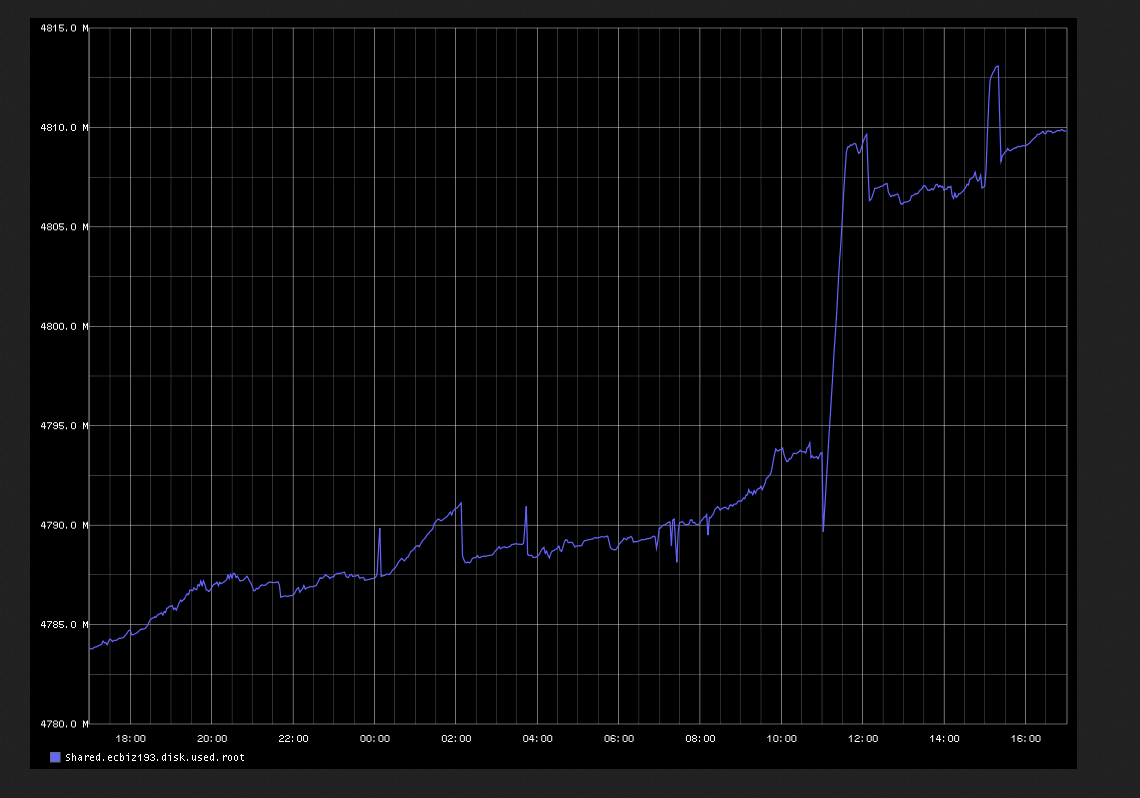This screenshot has width=1140, height=798.
Task: Click the sharp dip just before 11:00
Action: [823, 530]
